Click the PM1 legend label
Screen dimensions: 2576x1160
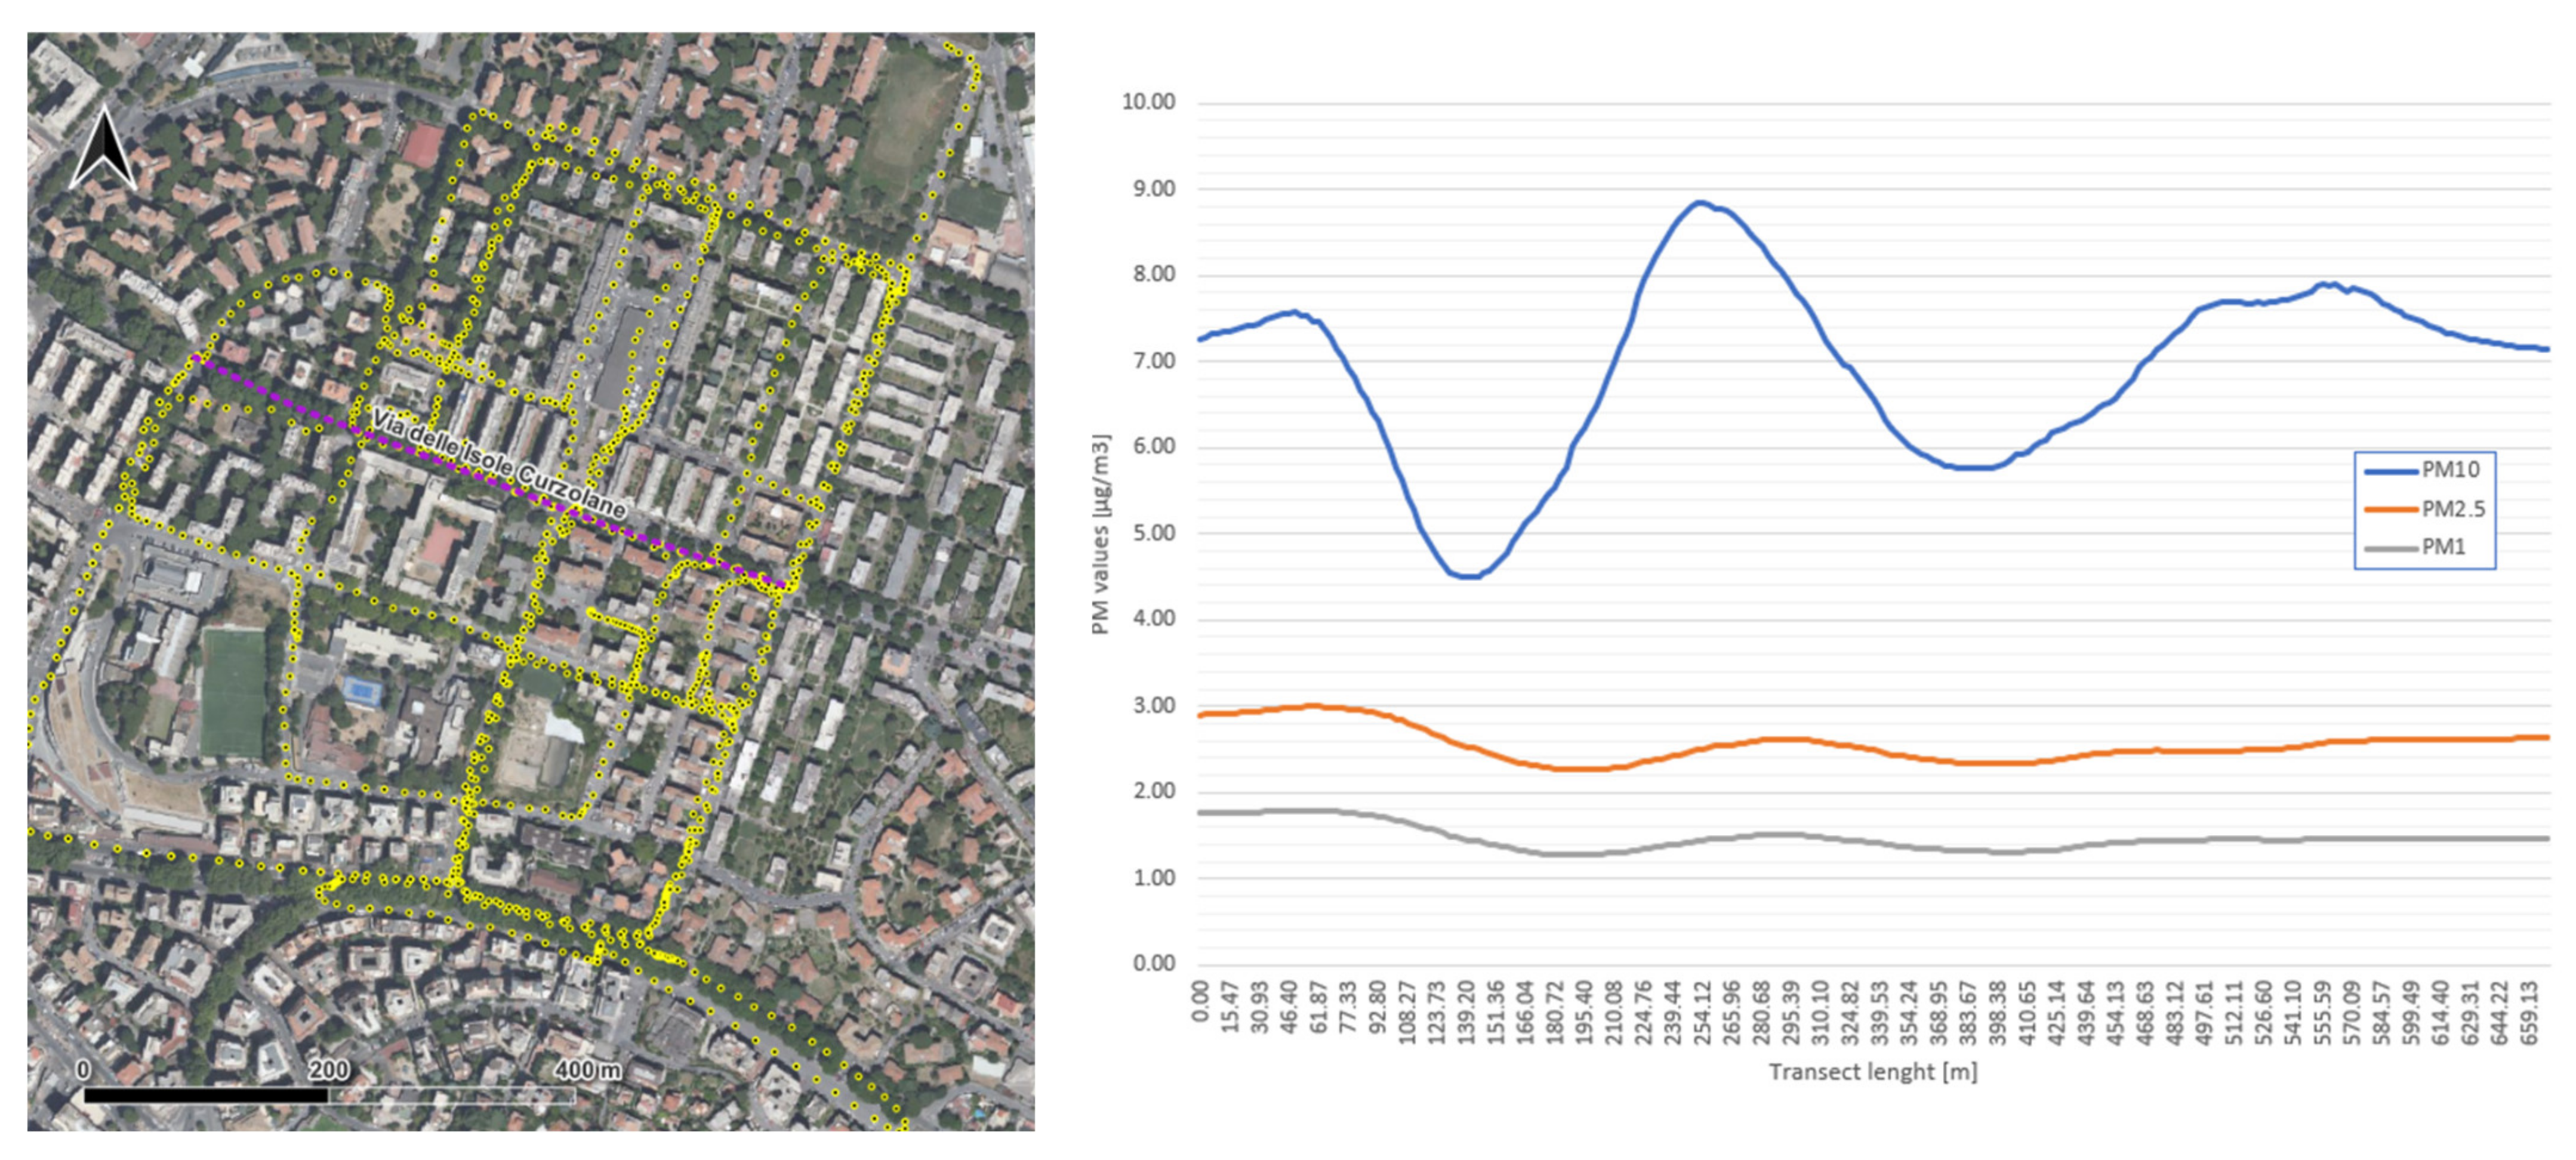point(2443,547)
